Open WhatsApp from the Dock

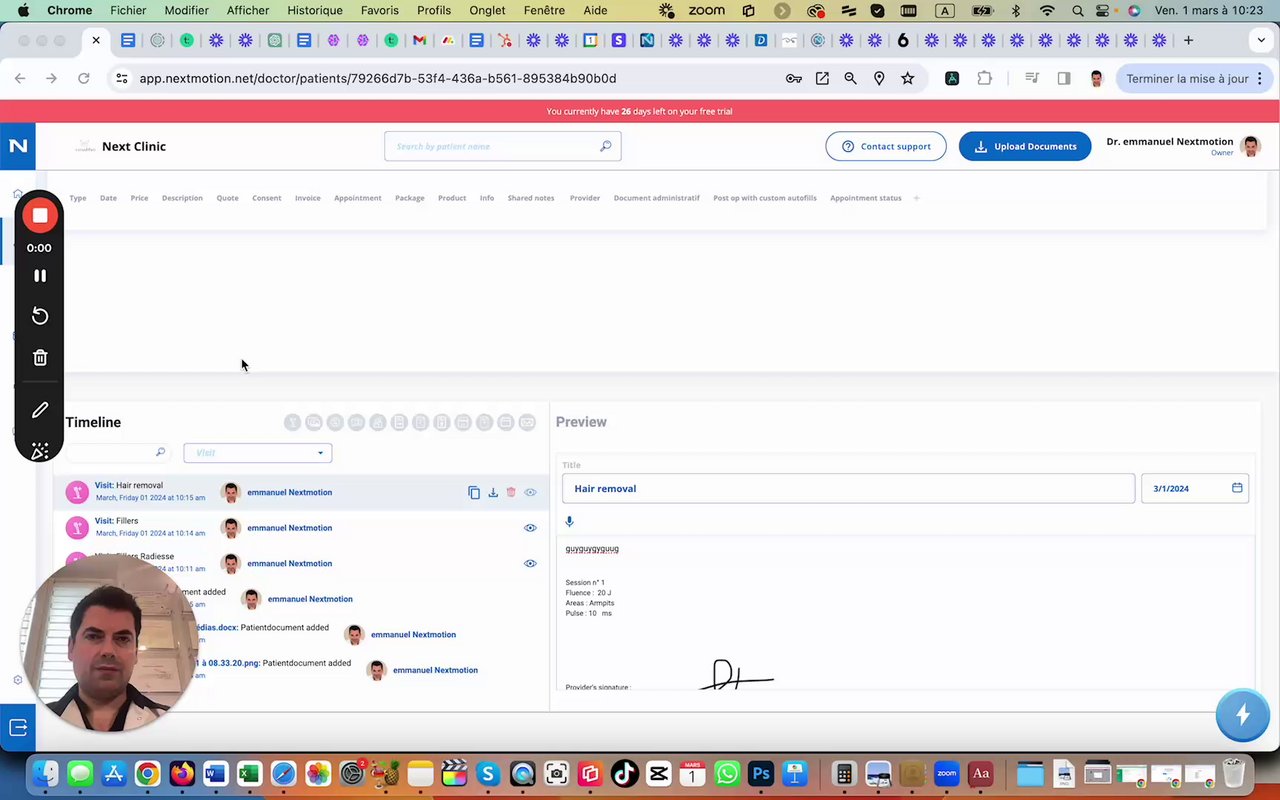727,773
